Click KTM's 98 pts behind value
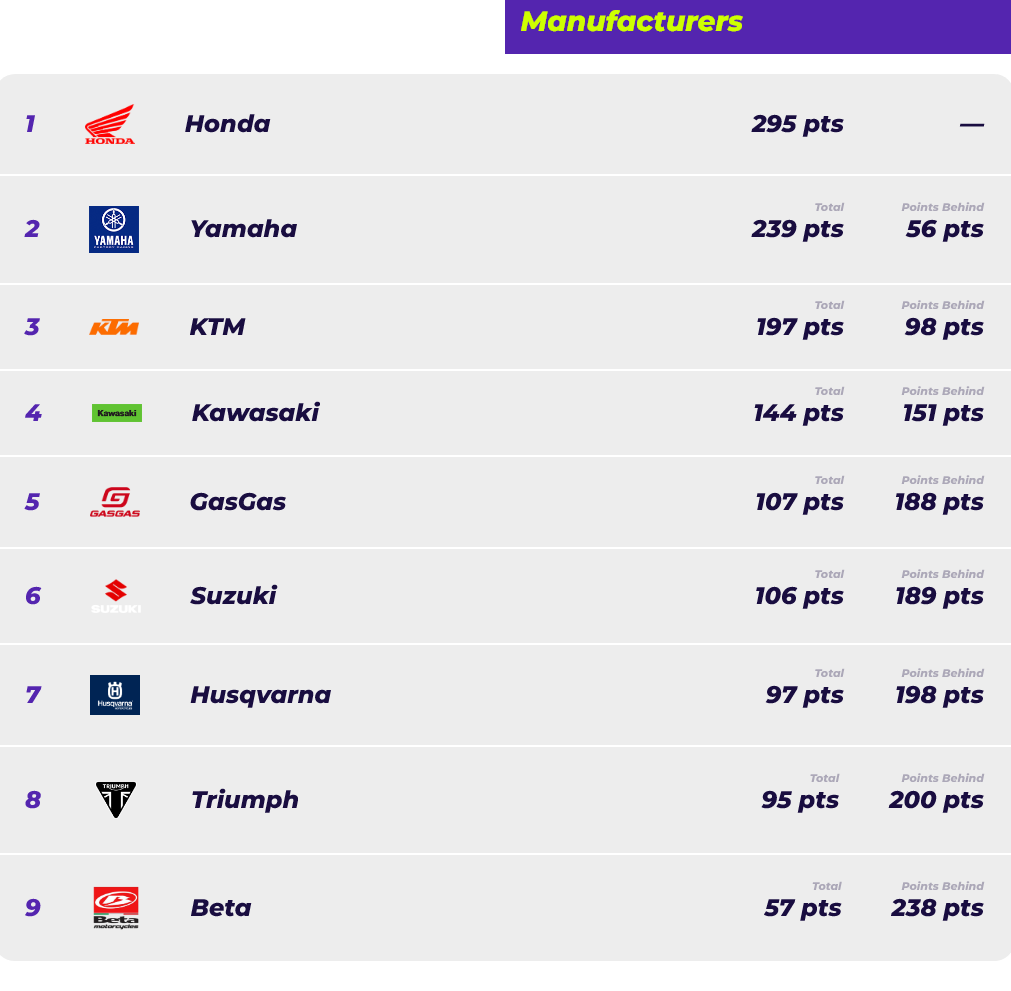The width and height of the screenshot is (1011, 991). (944, 327)
